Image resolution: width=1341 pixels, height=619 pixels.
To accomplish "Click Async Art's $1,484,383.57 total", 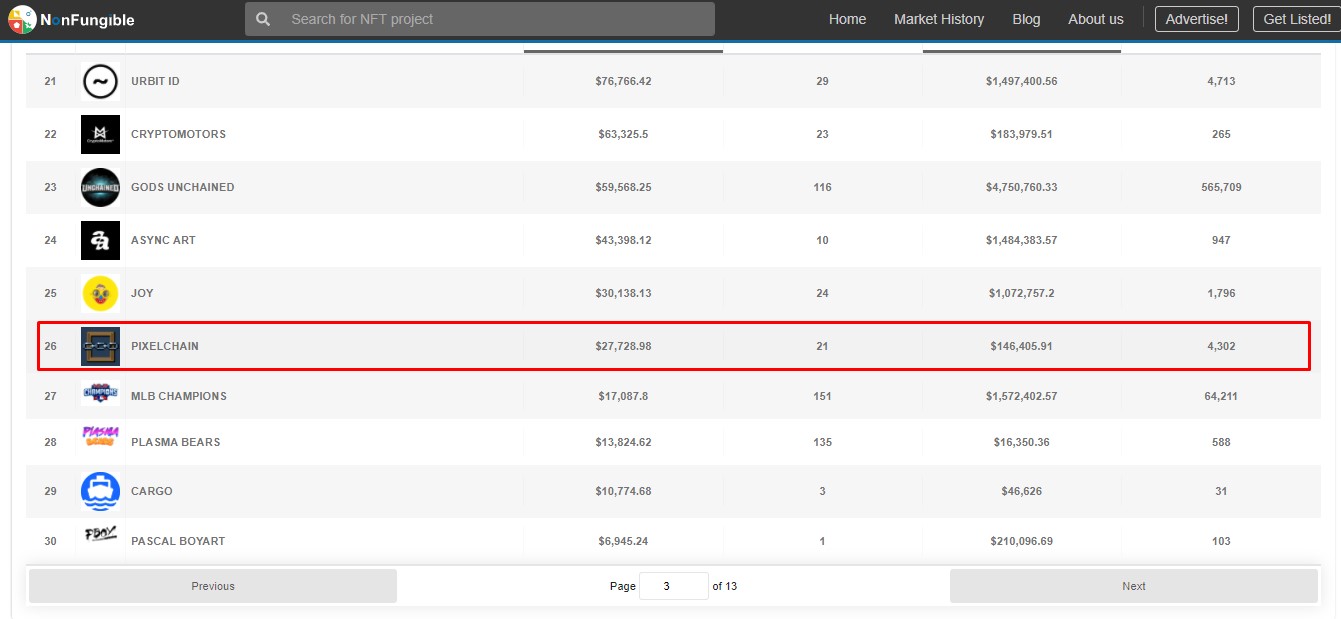I will tap(1021, 240).
